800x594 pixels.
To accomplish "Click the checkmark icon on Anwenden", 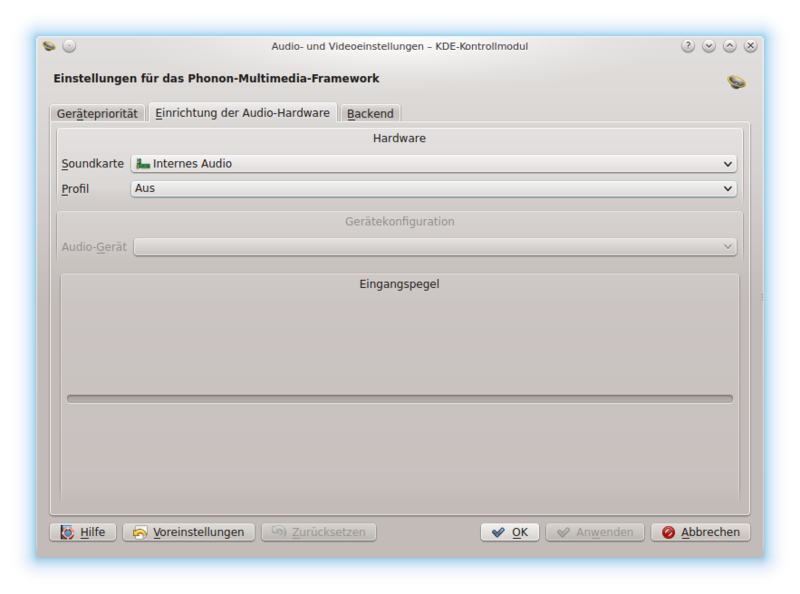I will tap(566, 532).
